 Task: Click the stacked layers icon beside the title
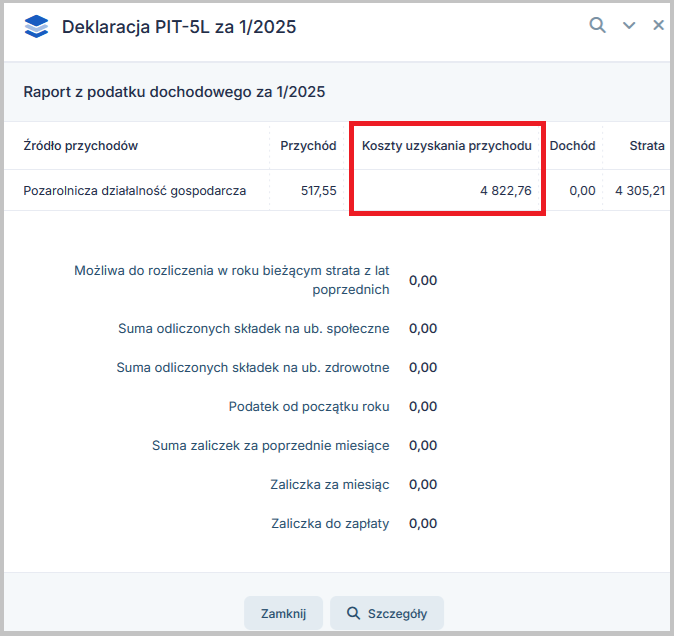pos(36,26)
